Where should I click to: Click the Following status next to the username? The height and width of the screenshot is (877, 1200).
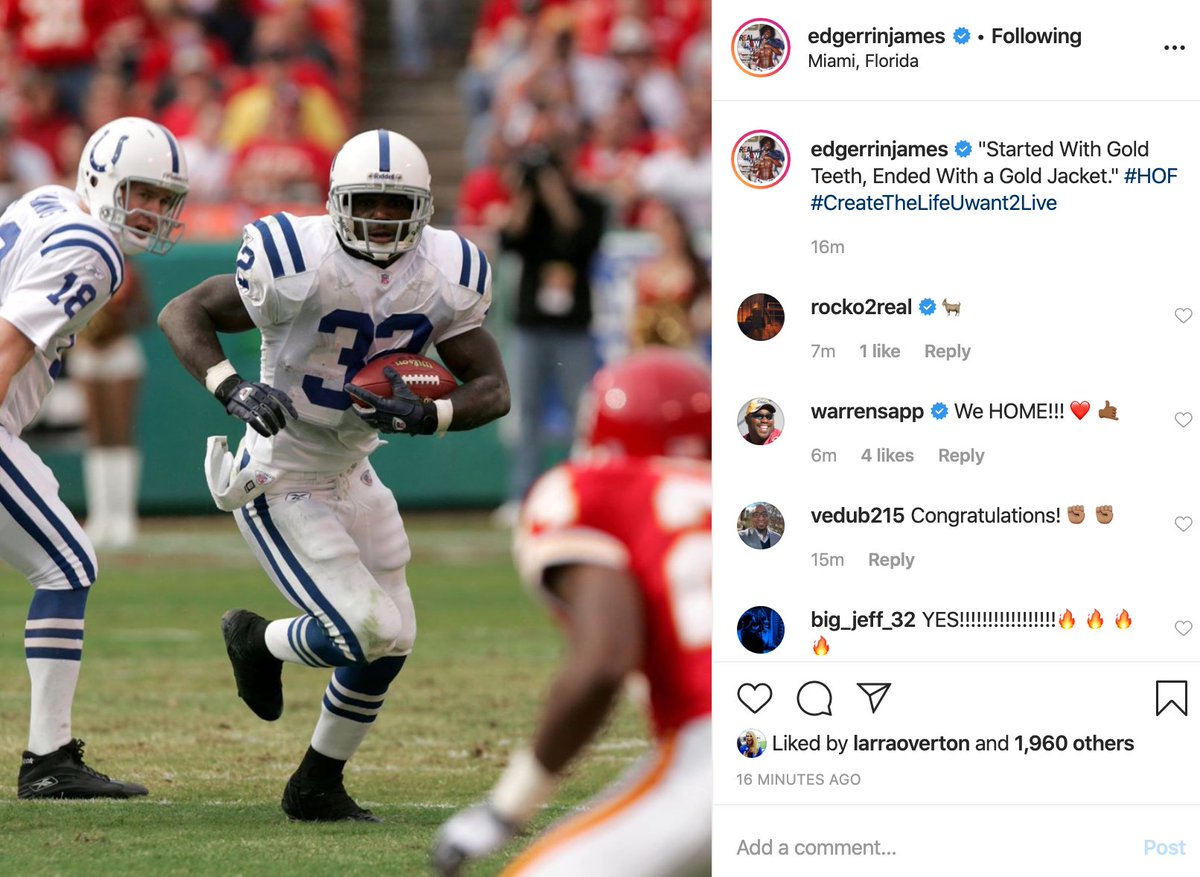pos(1036,36)
